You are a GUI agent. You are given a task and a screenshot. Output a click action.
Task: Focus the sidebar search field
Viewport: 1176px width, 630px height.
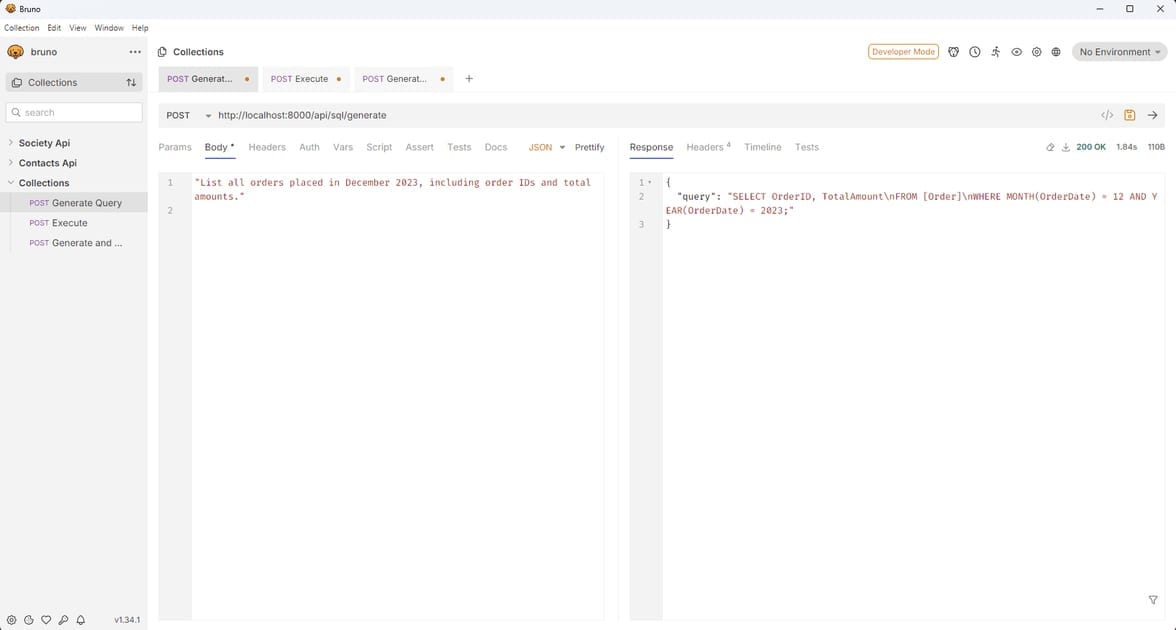tap(74, 112)
